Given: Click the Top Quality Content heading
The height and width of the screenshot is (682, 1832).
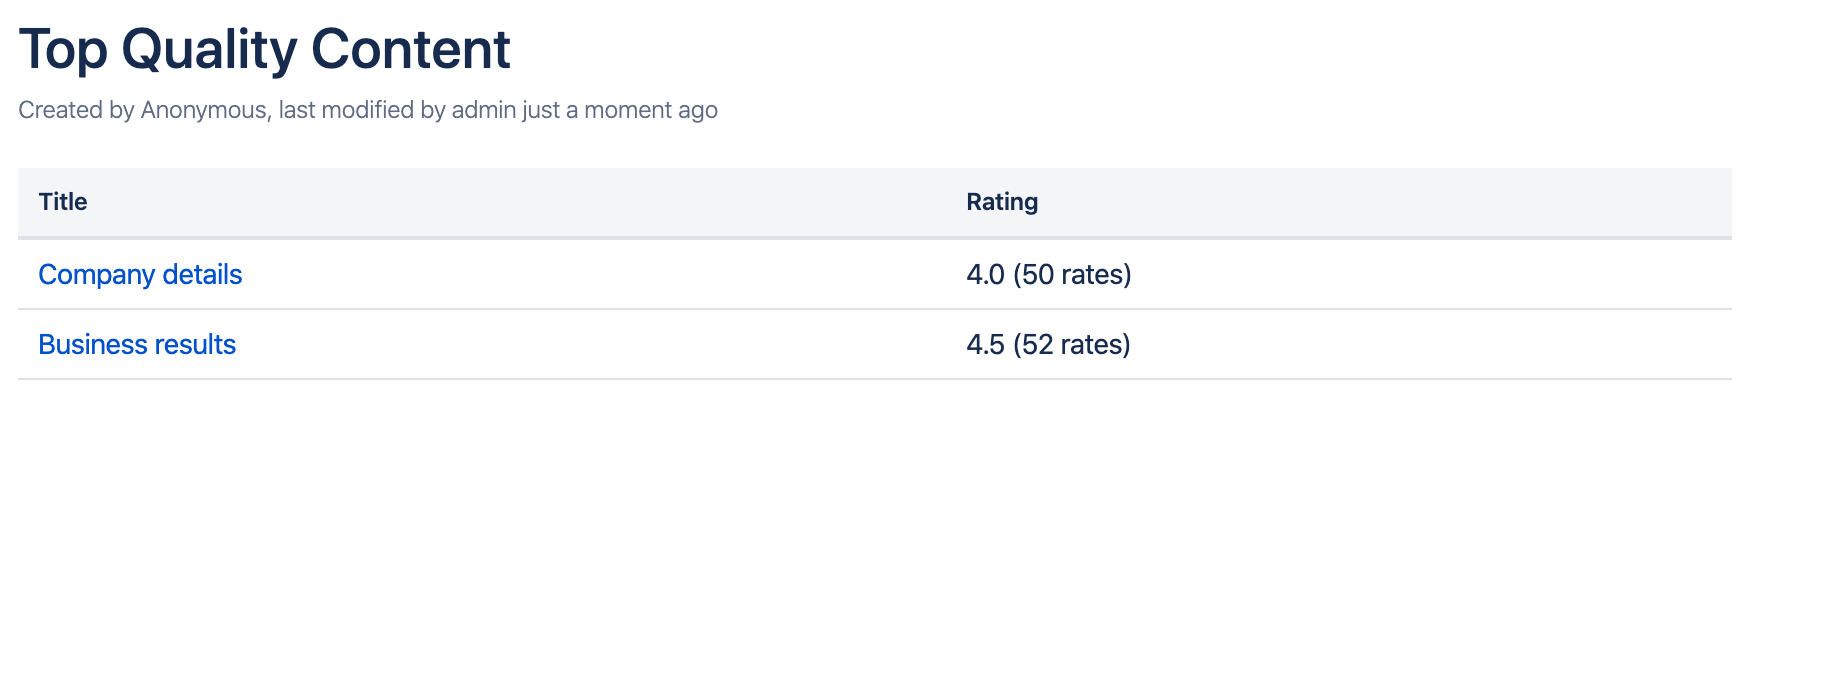Looking at the screenshot, I should pos(264,49).
